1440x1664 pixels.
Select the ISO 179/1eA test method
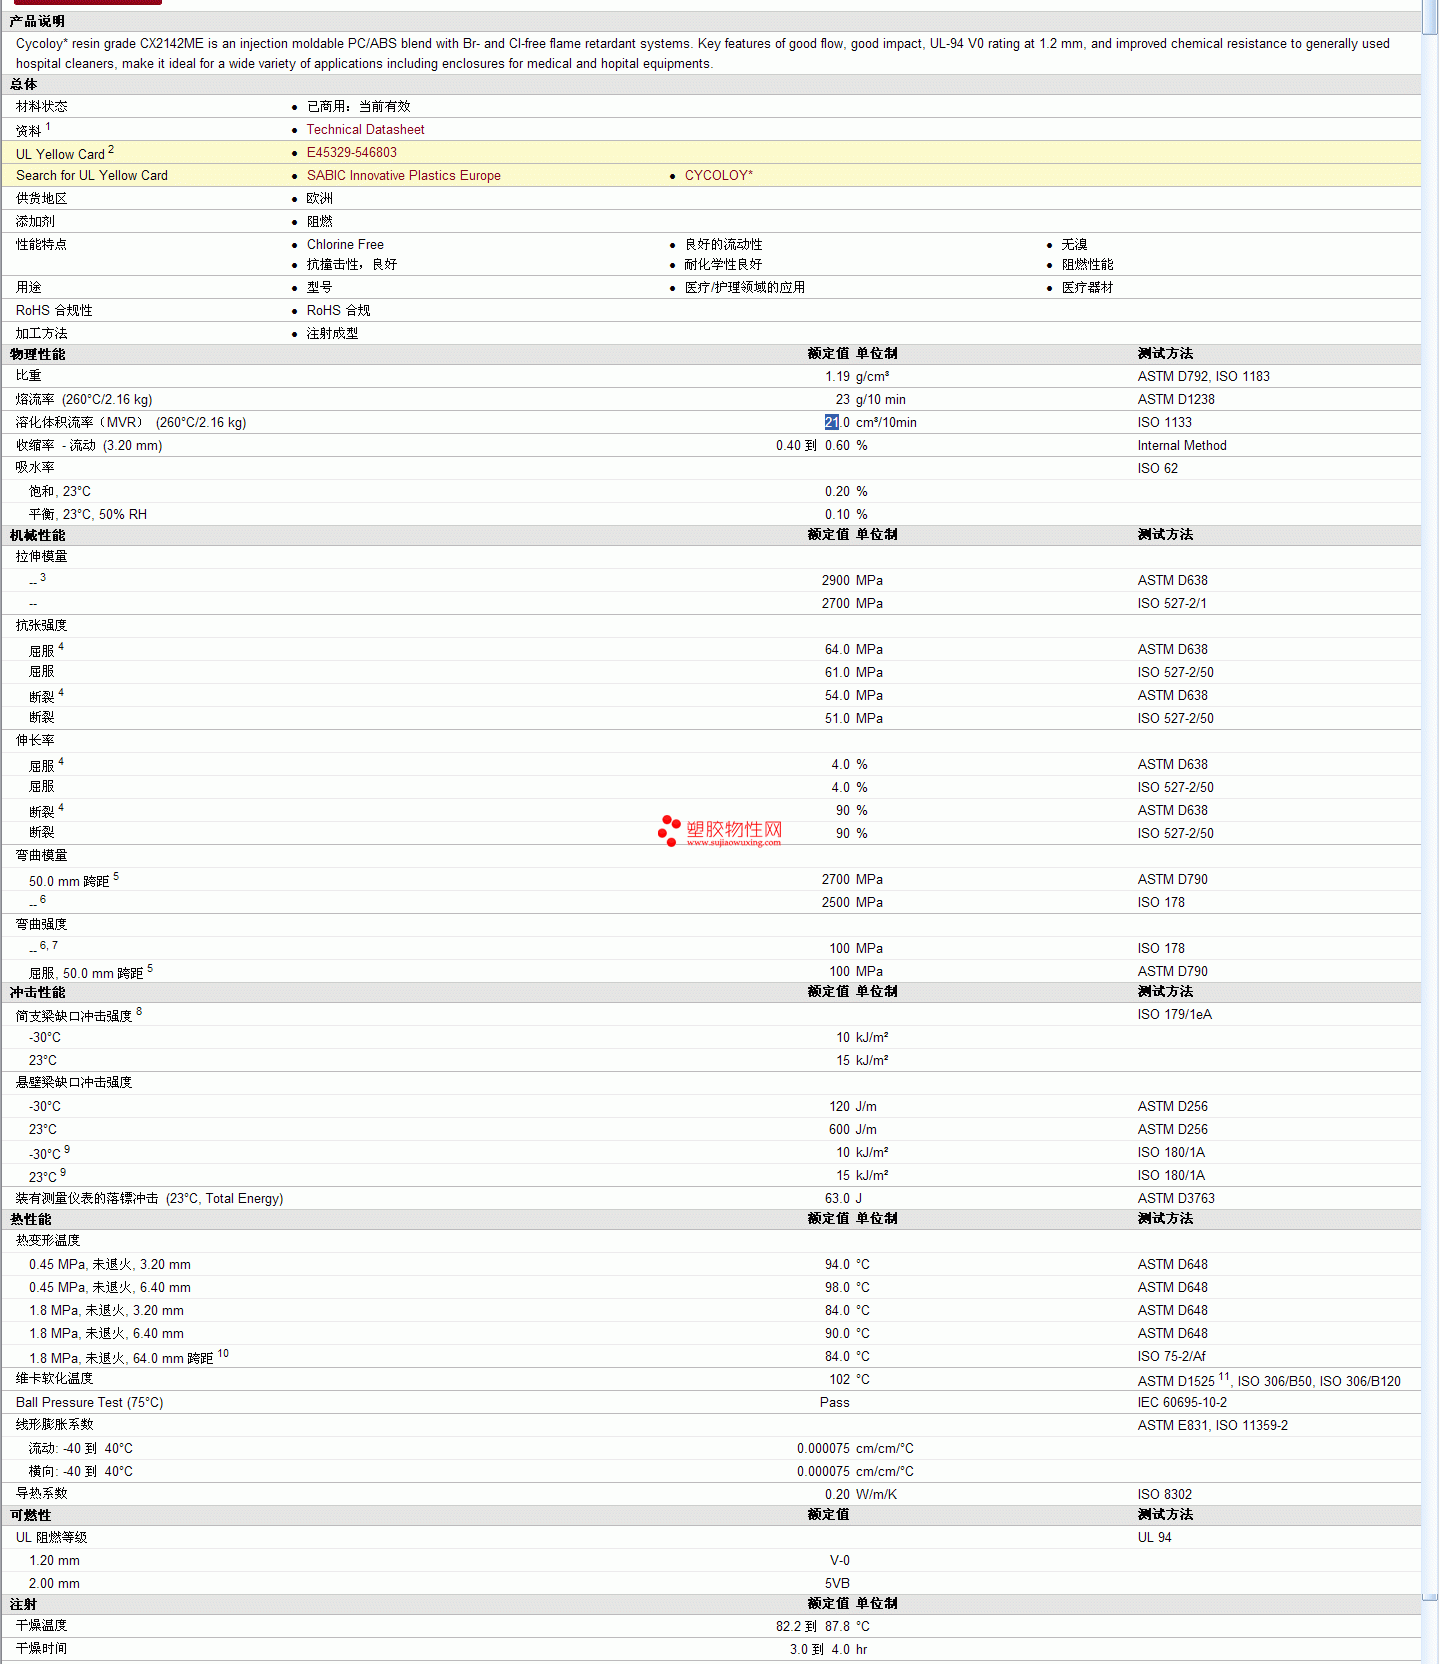pyautogui.click(x=1174, y=1014)
